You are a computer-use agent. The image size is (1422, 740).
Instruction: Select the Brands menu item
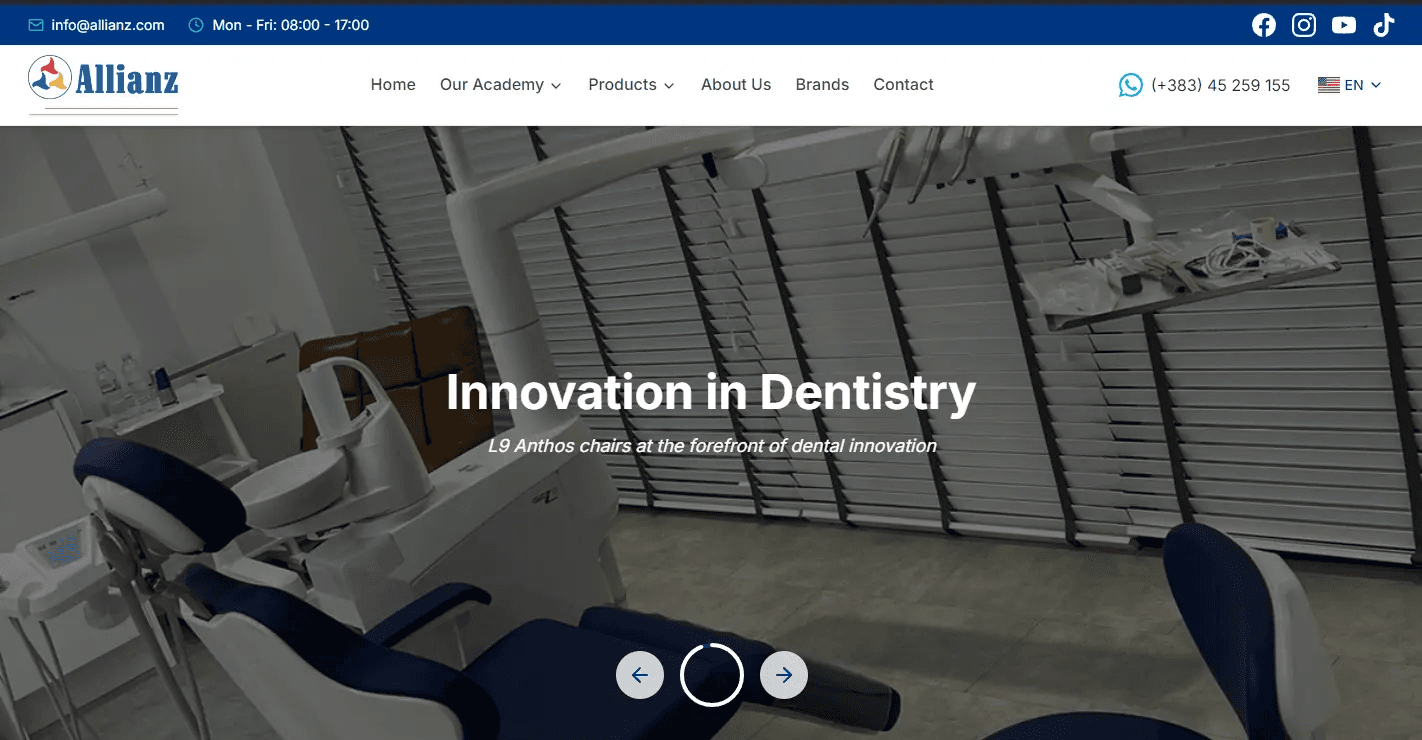pyautogui.click(x=822, y=85)
